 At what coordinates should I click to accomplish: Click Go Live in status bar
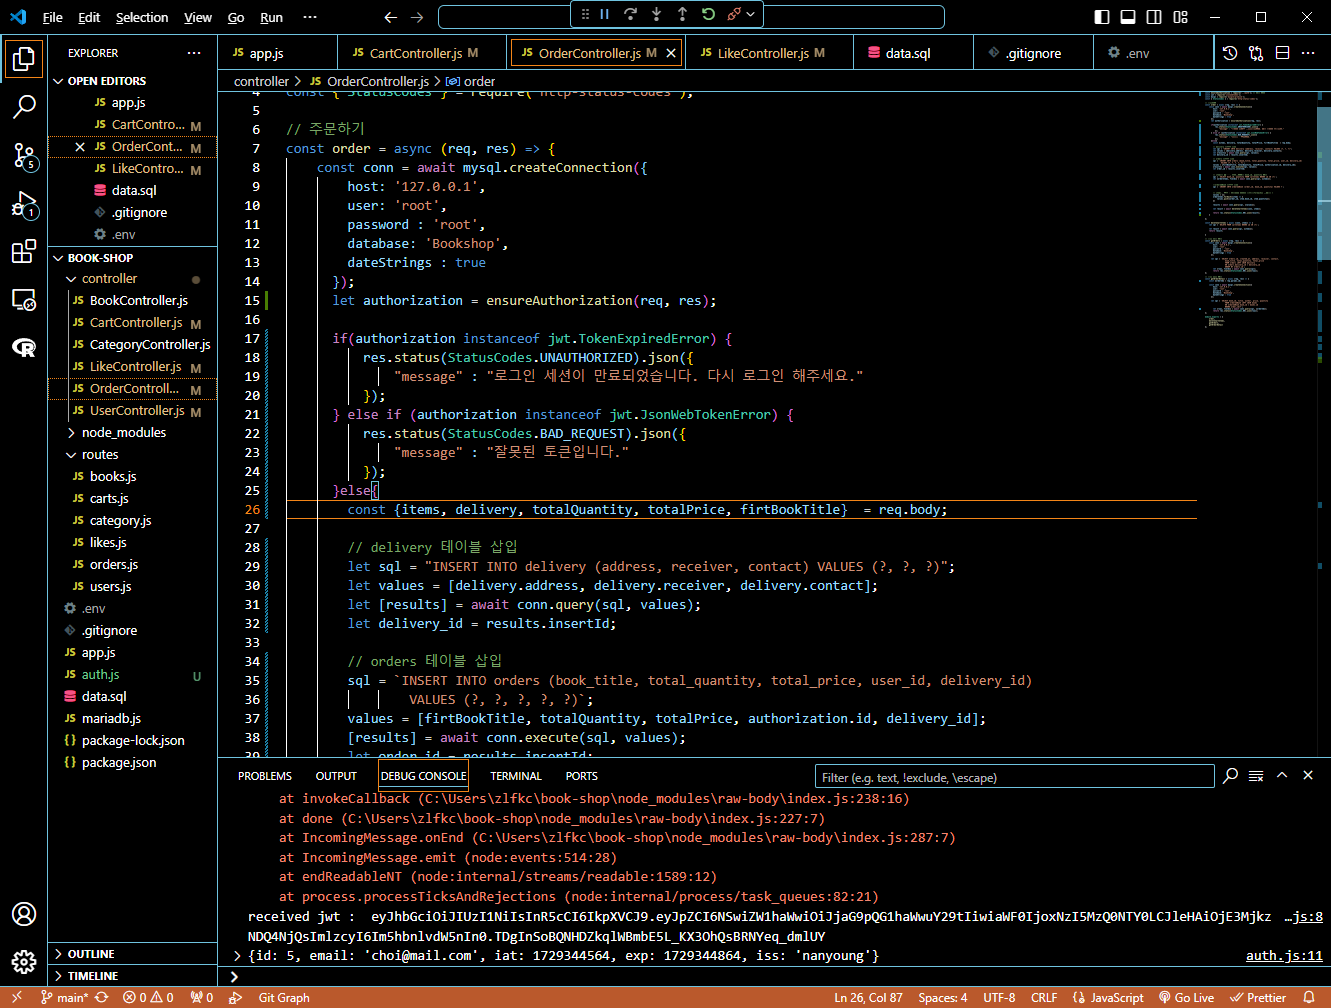pos(1186,998)
